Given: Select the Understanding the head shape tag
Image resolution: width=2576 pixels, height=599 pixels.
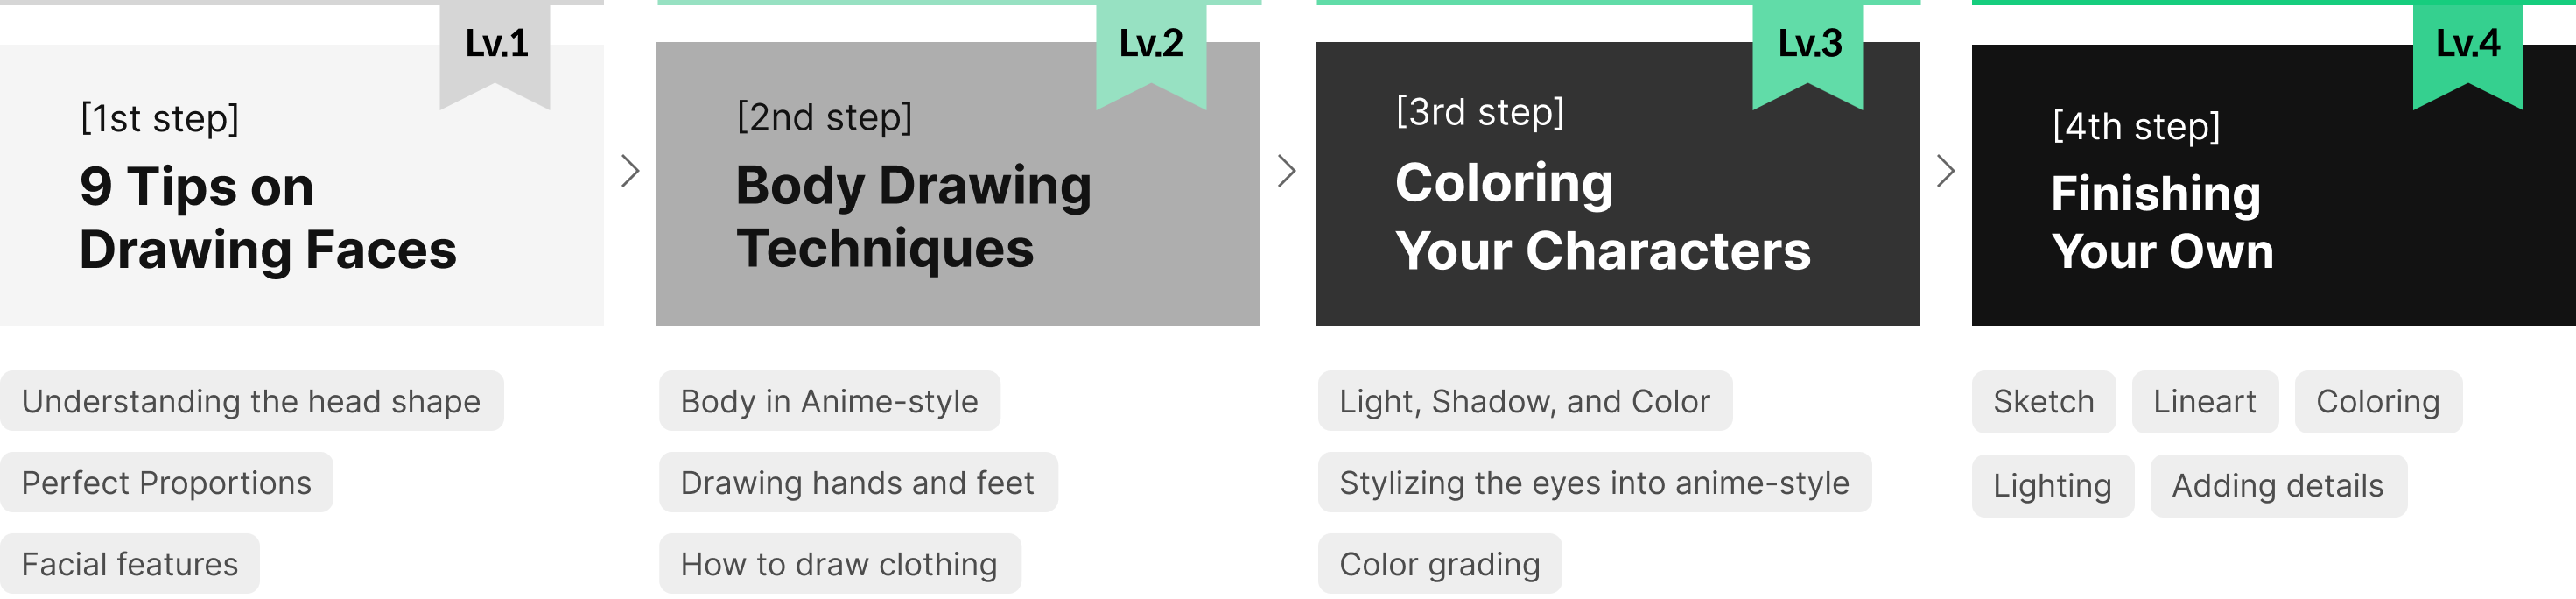Looking at the screenshot, I should tap(252, 401).
